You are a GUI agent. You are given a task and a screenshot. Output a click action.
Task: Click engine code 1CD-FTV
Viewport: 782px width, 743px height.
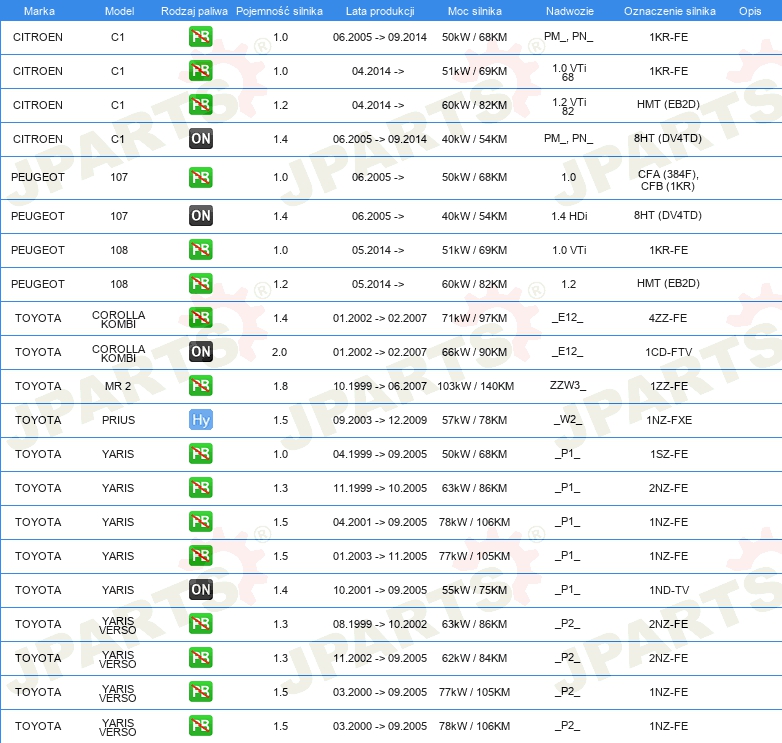pos(668,352)
